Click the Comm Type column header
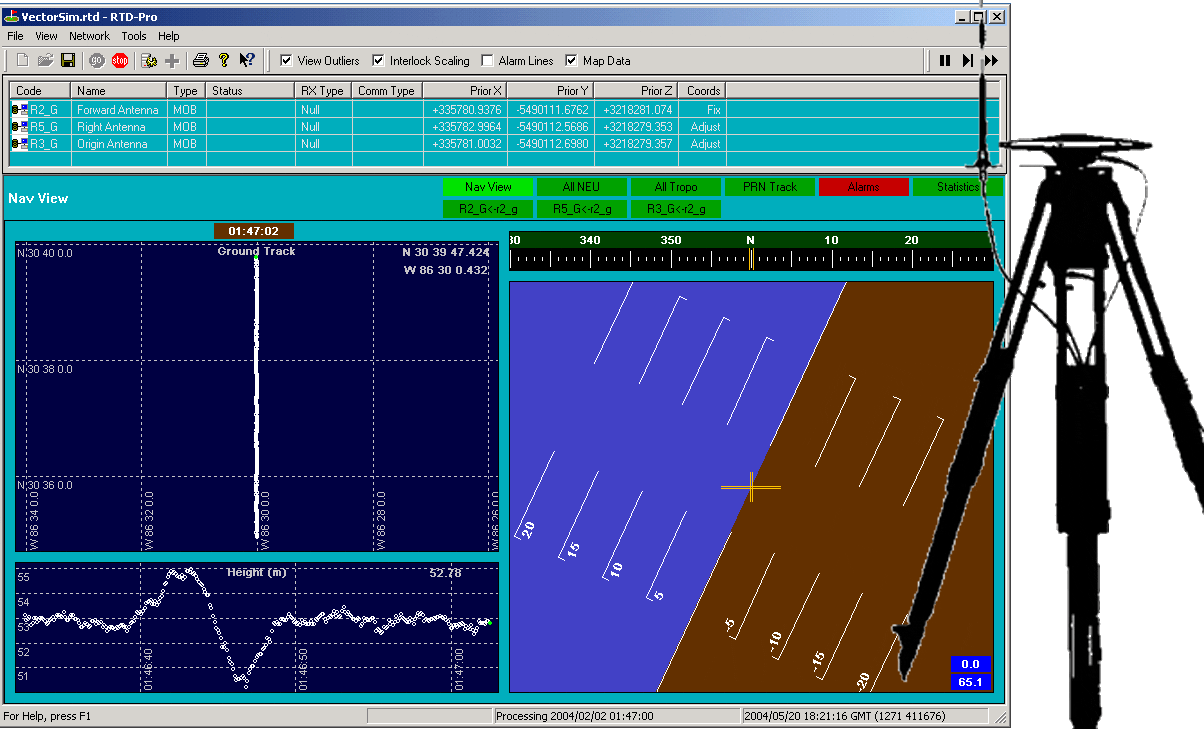The width and height of the screenshot is (1204, 729). (x=387, y=91)
